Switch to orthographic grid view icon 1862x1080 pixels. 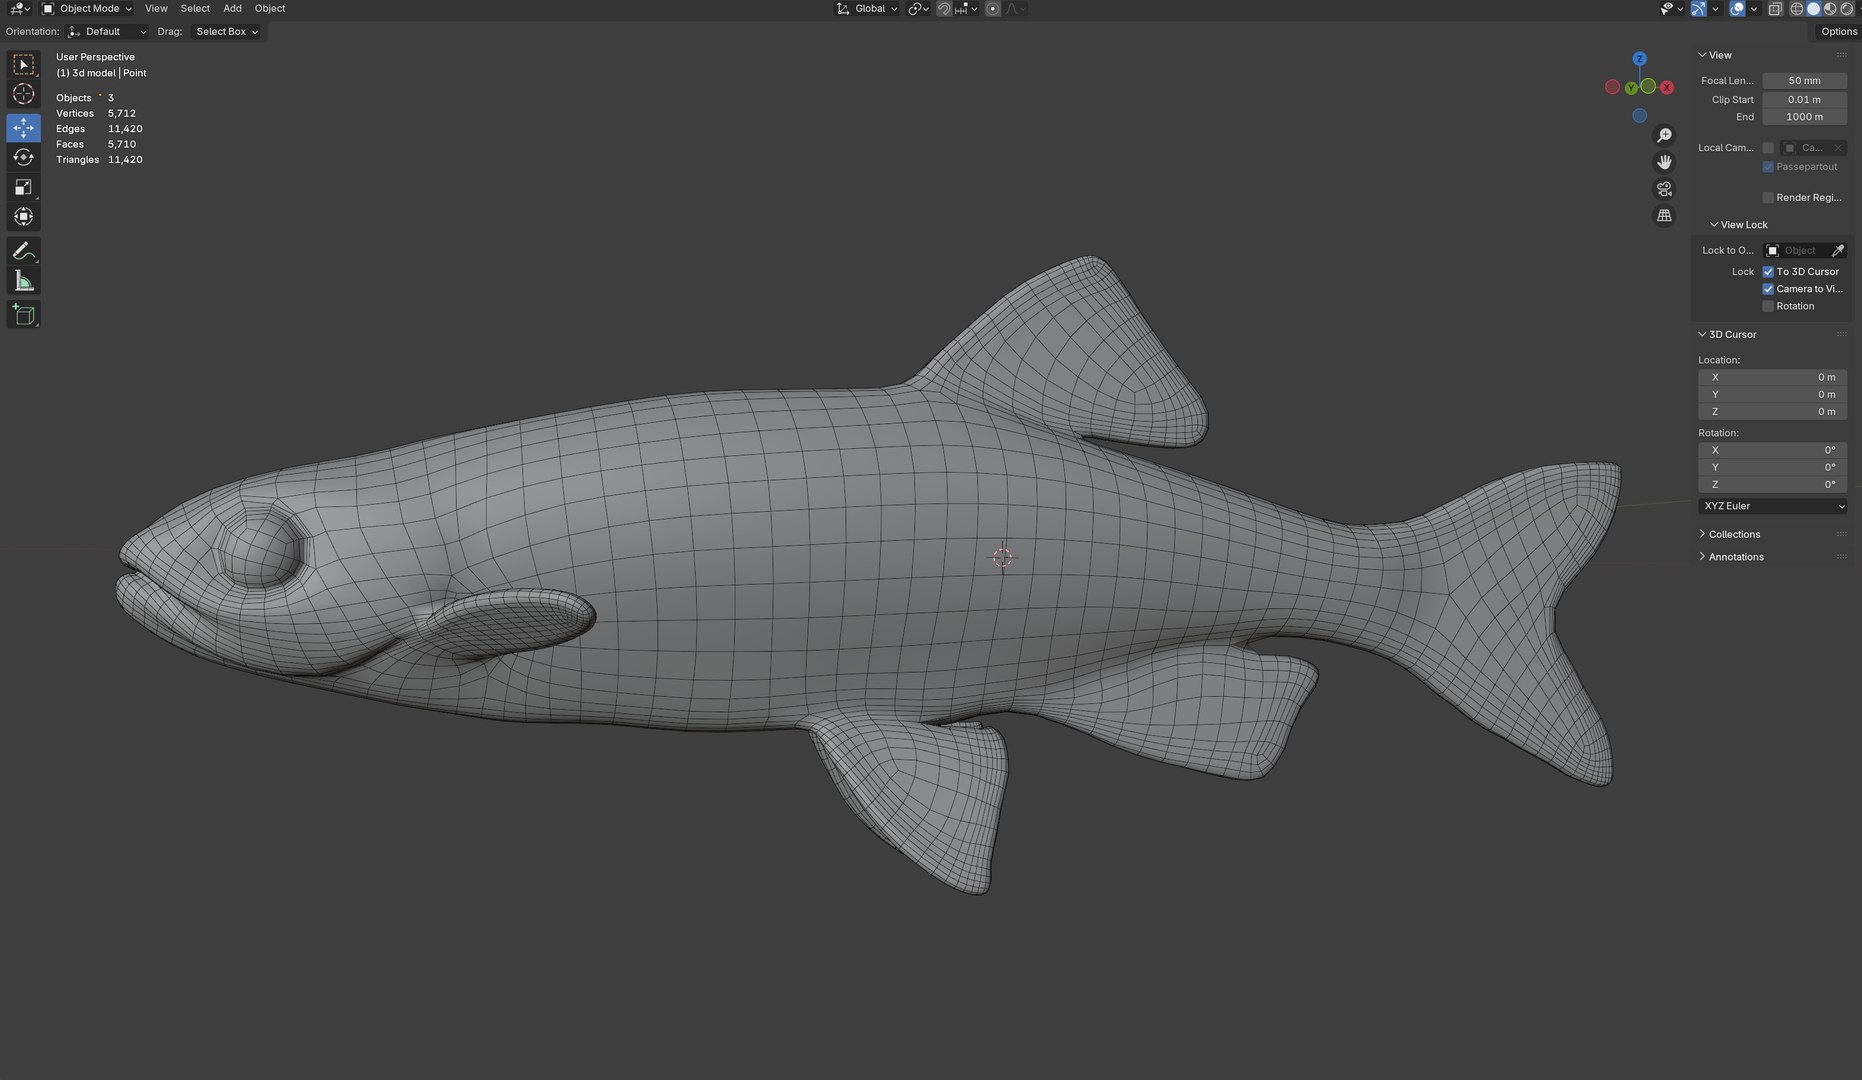pyautogui.click(x=1664, y=215)
